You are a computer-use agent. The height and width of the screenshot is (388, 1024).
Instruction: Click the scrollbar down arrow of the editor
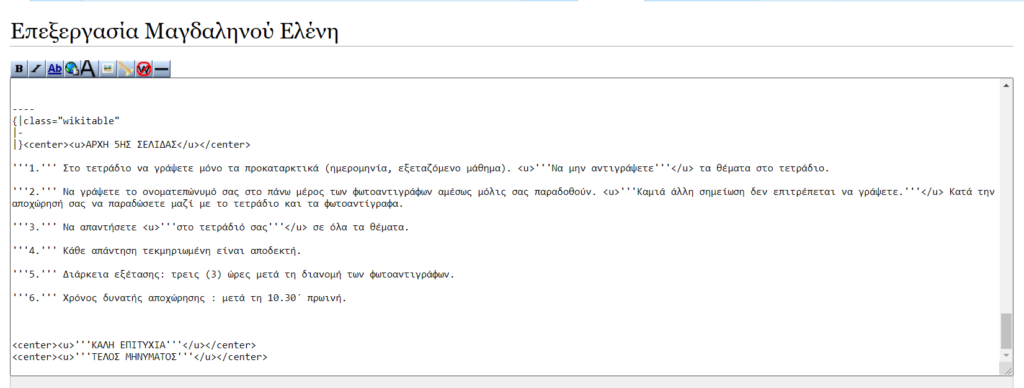(1006, 355)
